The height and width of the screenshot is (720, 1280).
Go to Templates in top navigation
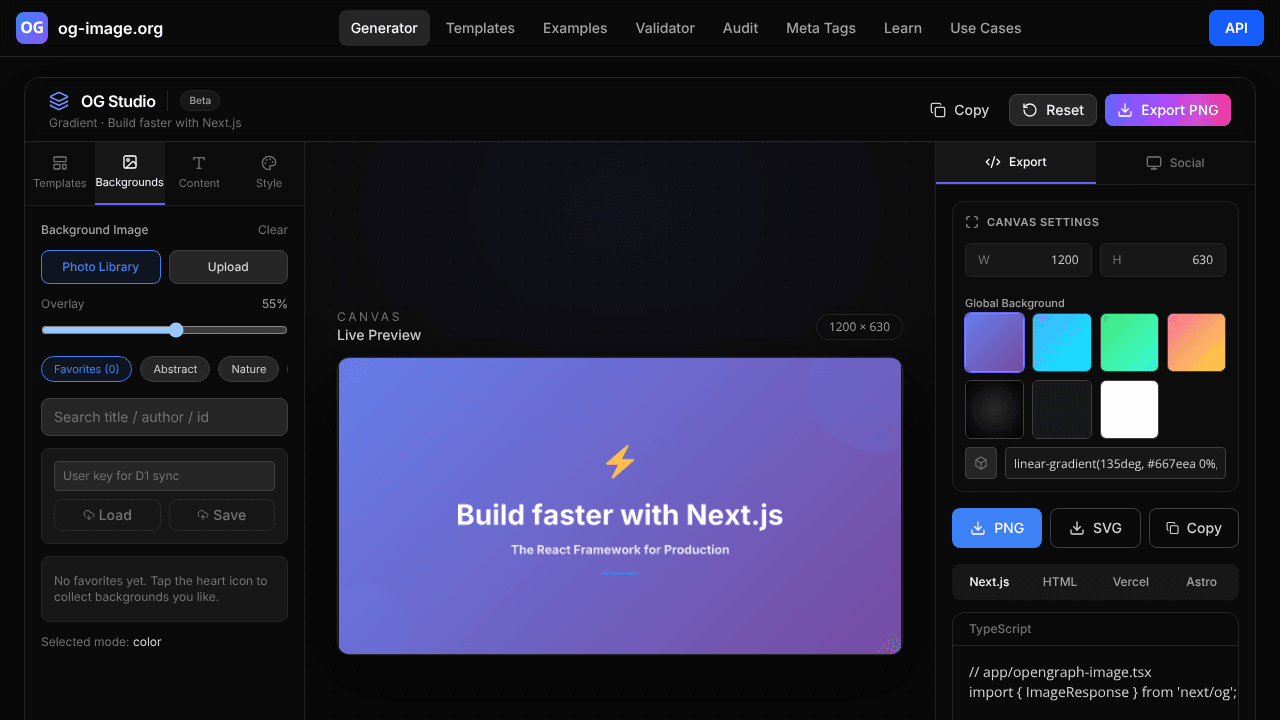coord(480,28)
